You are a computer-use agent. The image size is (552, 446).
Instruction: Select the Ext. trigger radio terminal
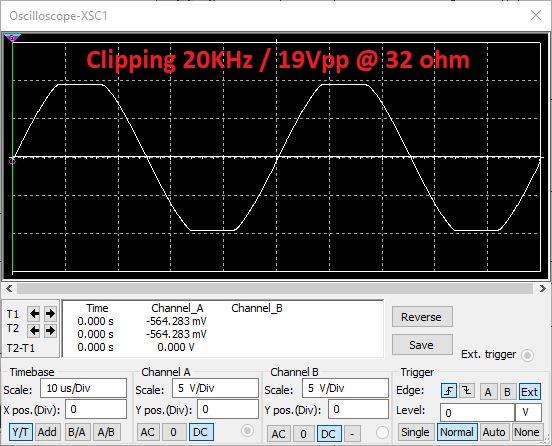coord(527,355)
